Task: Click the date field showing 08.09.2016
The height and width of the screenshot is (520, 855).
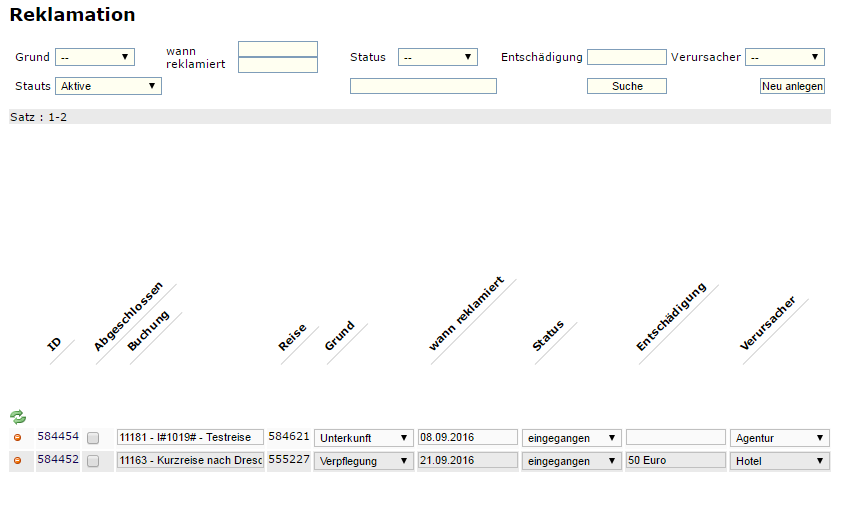Action: [467, 438]
